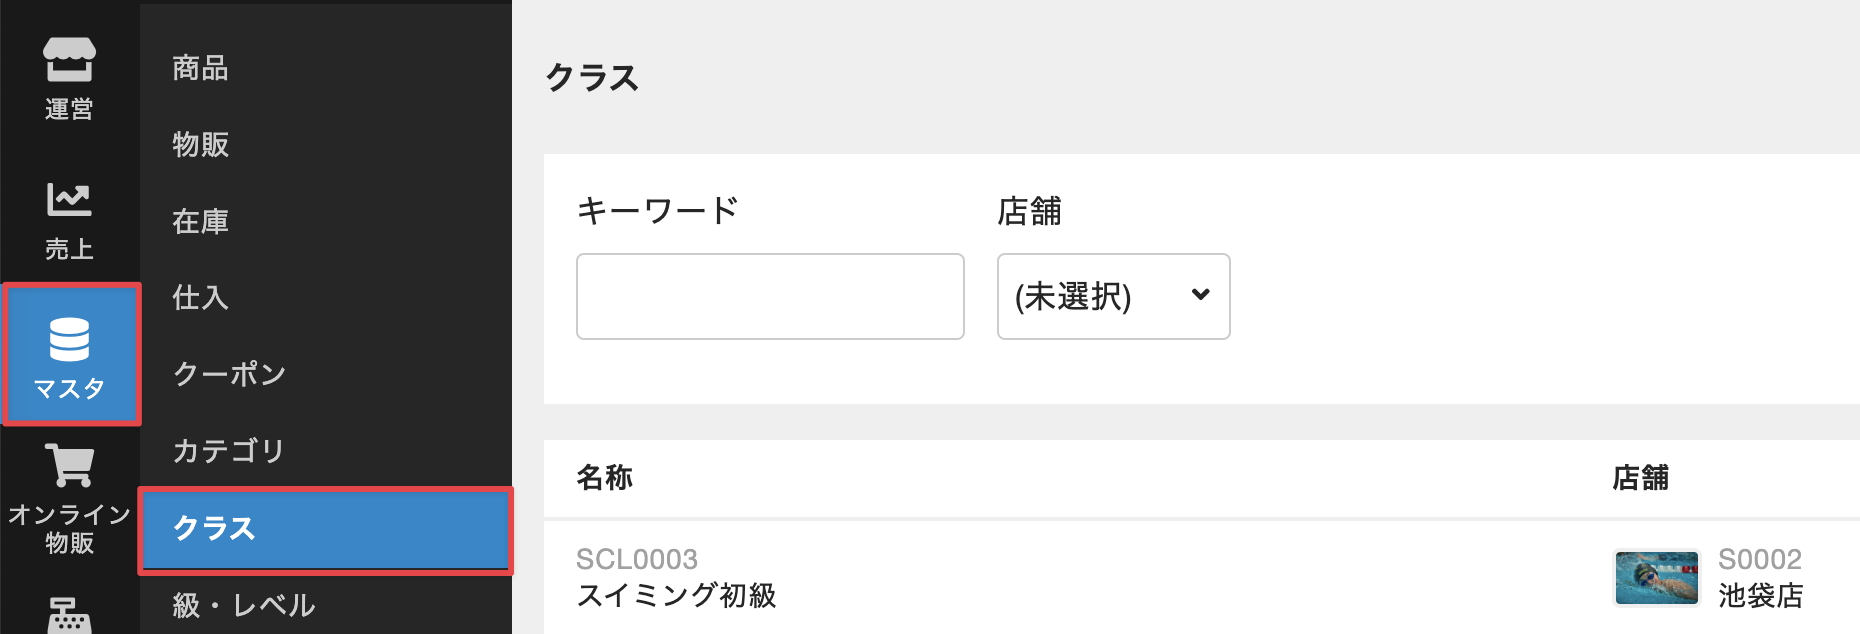
Task: Click the S0002 池袋店 store label
Action: click(x=1760, y=578)
